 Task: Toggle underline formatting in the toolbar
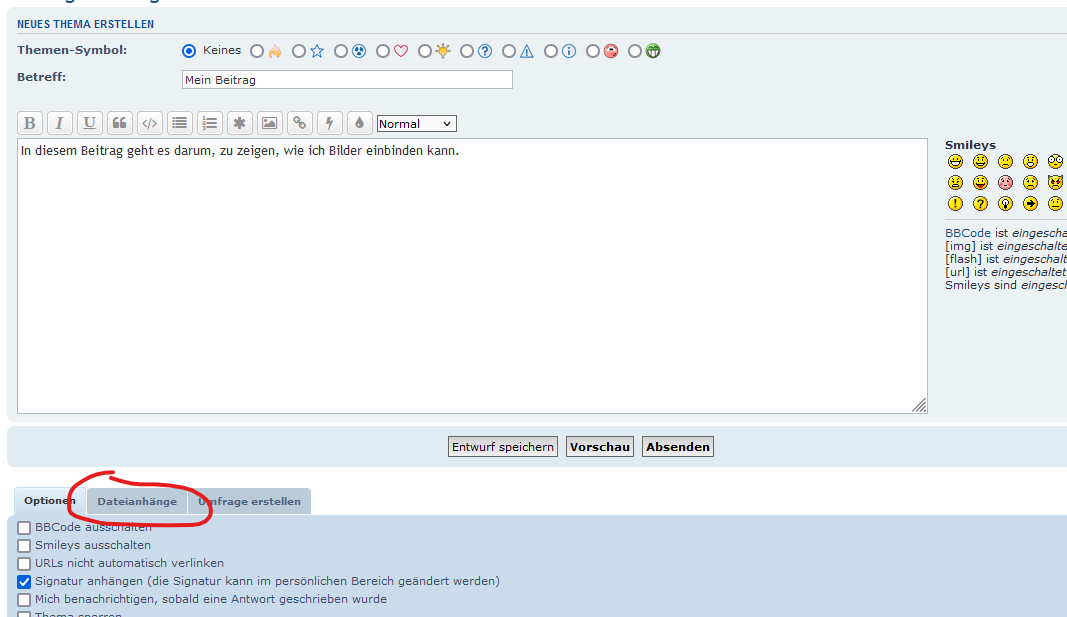tap(90, 123)
